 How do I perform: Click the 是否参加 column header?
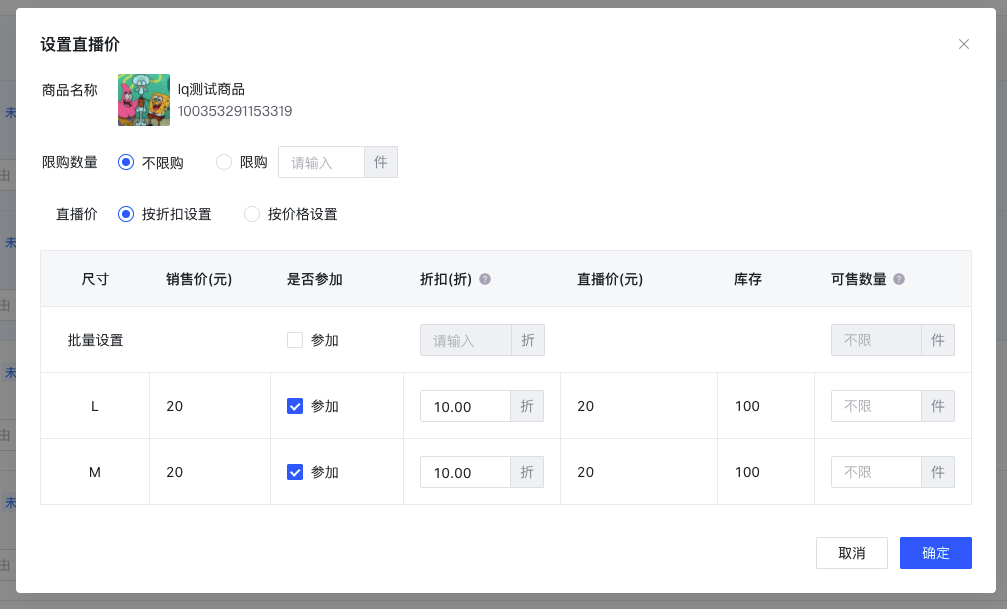[315, 279]
